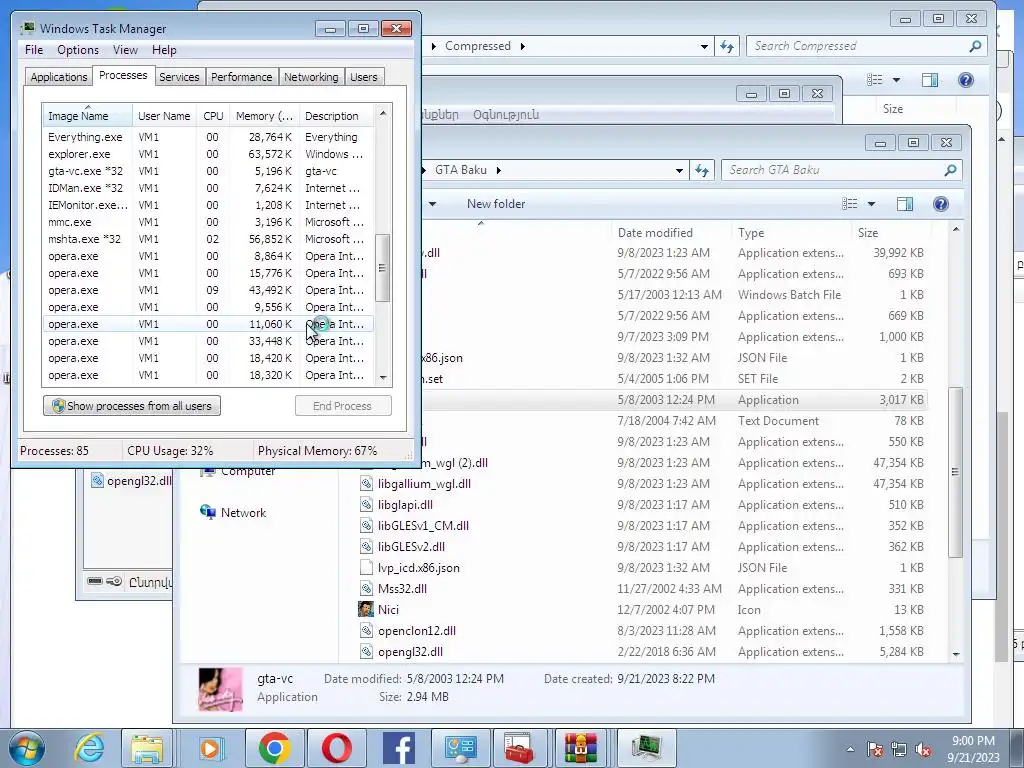
Task: Select libgallium_wgl.dll file
Action: (424, 484)
